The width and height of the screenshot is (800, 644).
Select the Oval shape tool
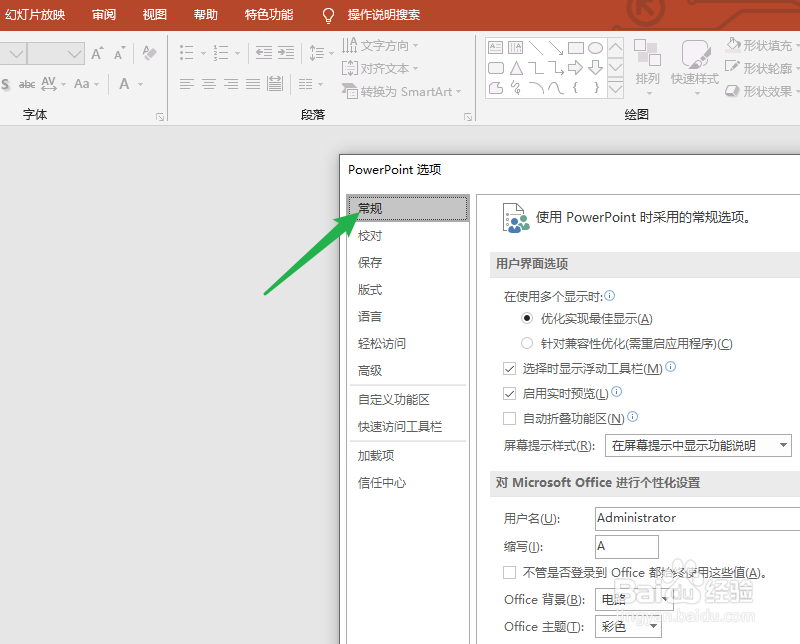pyautogui.click(x=596, y=46)
